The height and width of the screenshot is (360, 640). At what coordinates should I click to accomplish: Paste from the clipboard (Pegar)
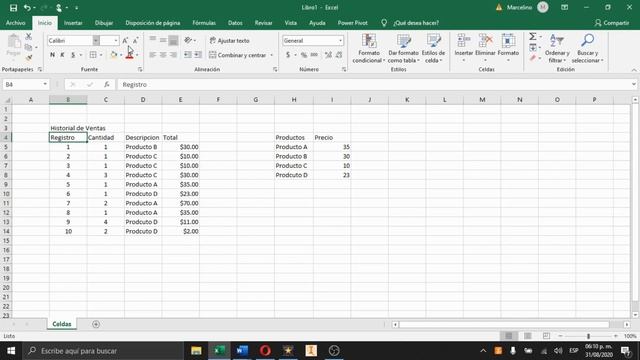pos(13,46)
